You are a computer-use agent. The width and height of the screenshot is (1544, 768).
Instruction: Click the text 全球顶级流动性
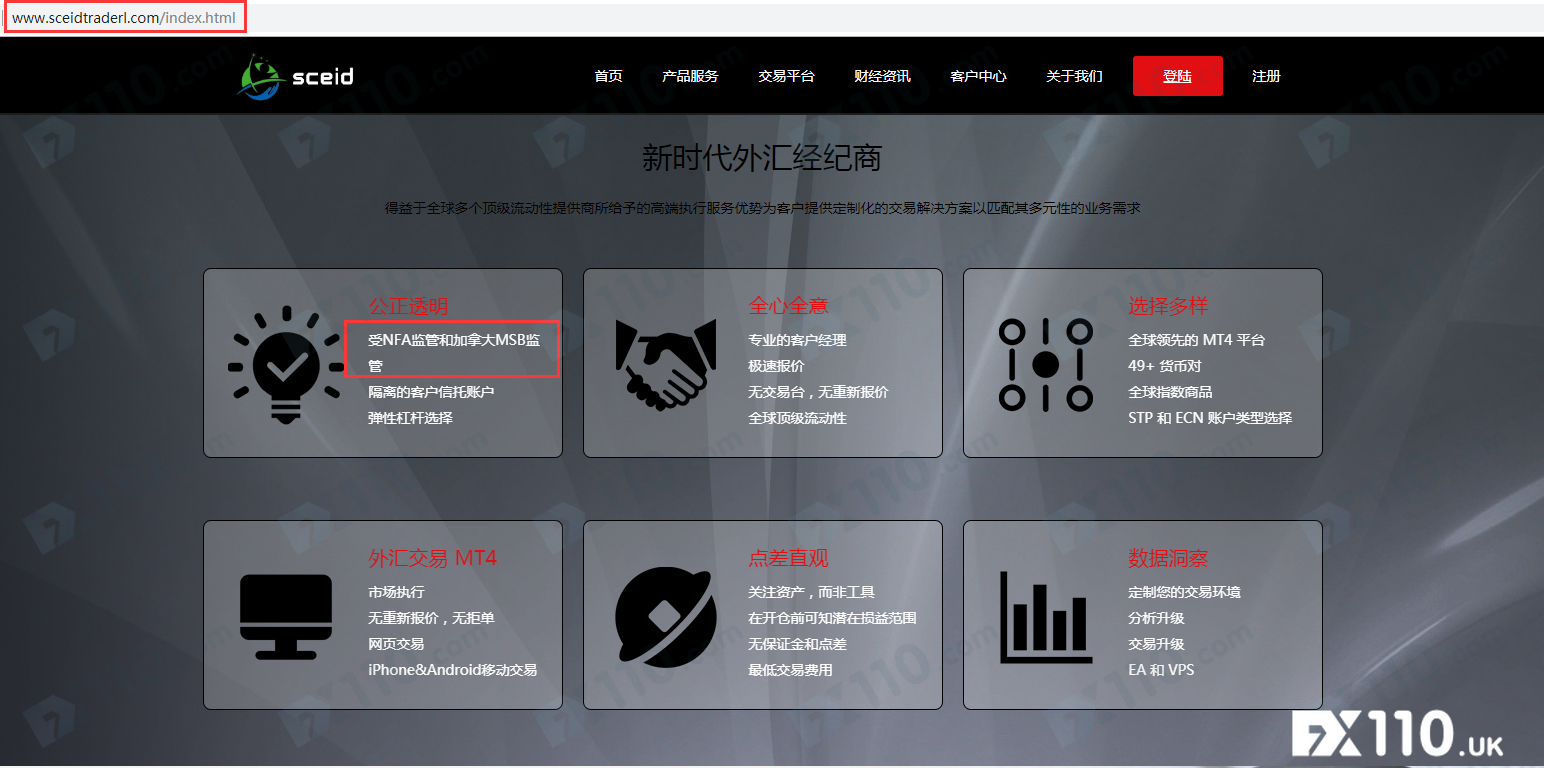pos(797,418)
